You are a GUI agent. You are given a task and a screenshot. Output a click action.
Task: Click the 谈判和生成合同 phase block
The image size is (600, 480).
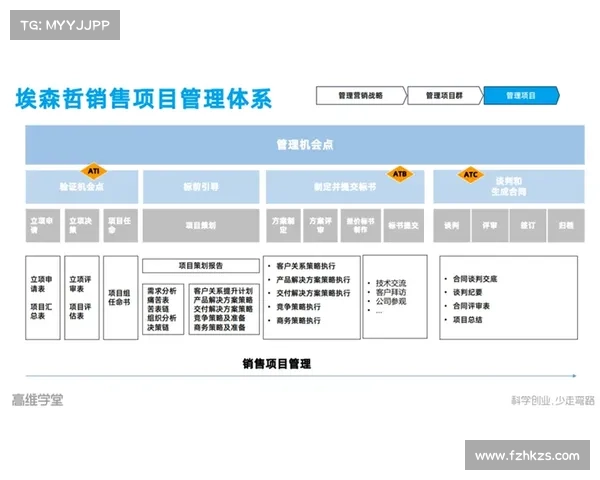click(x=510, y=187)
